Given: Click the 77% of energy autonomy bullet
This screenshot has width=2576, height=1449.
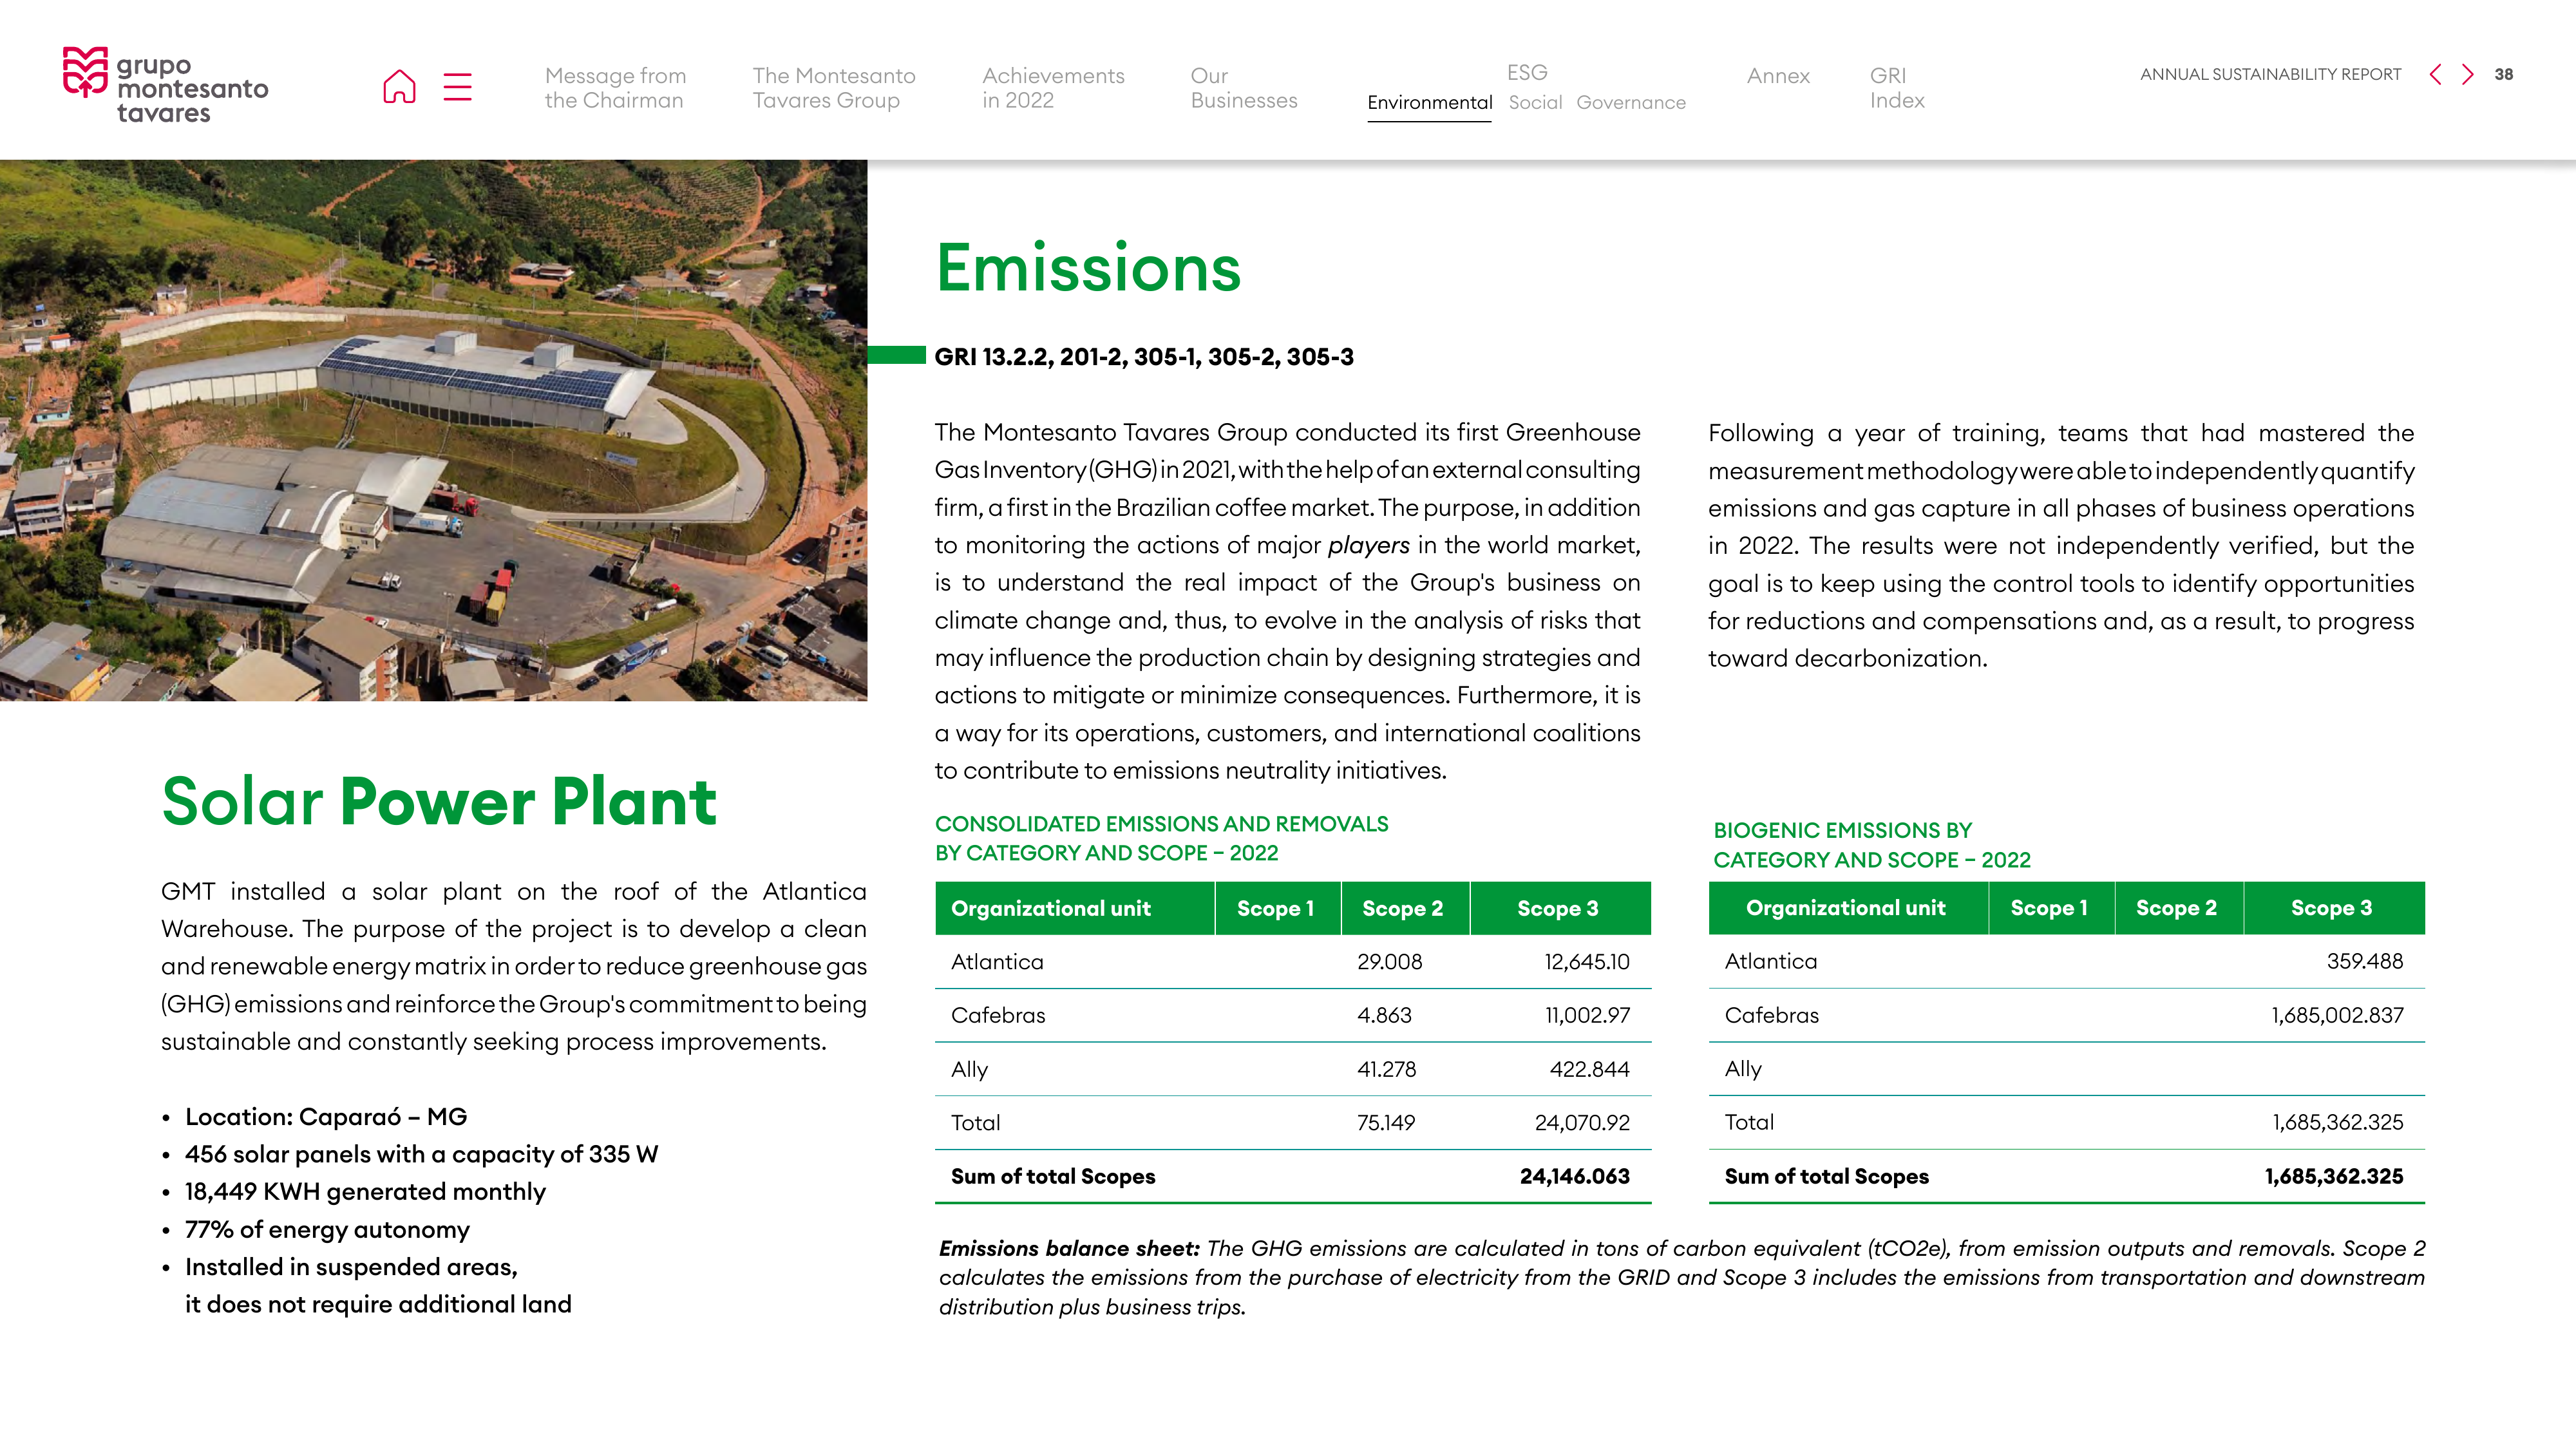Looking at the screenshot, I should click(327, 1230).
